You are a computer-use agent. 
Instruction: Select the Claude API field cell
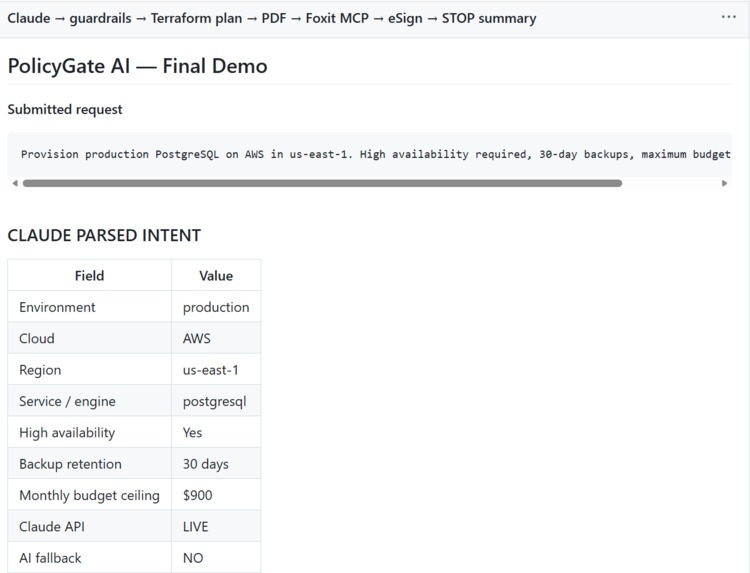(x=89, y=526)
